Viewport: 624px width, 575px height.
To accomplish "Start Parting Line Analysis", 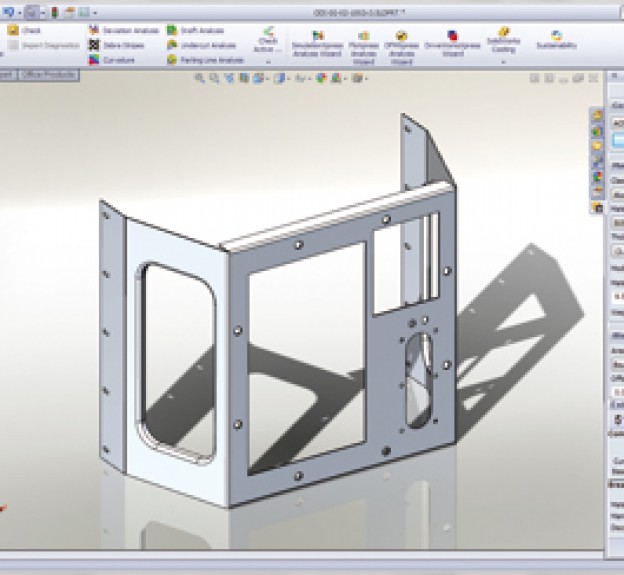I will point(206,60).
